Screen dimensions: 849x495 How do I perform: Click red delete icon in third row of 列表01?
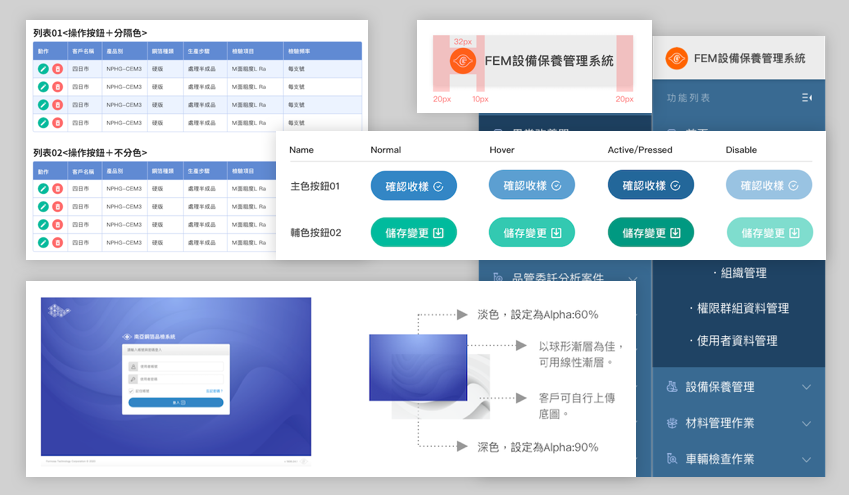click(x=57, y=105)
